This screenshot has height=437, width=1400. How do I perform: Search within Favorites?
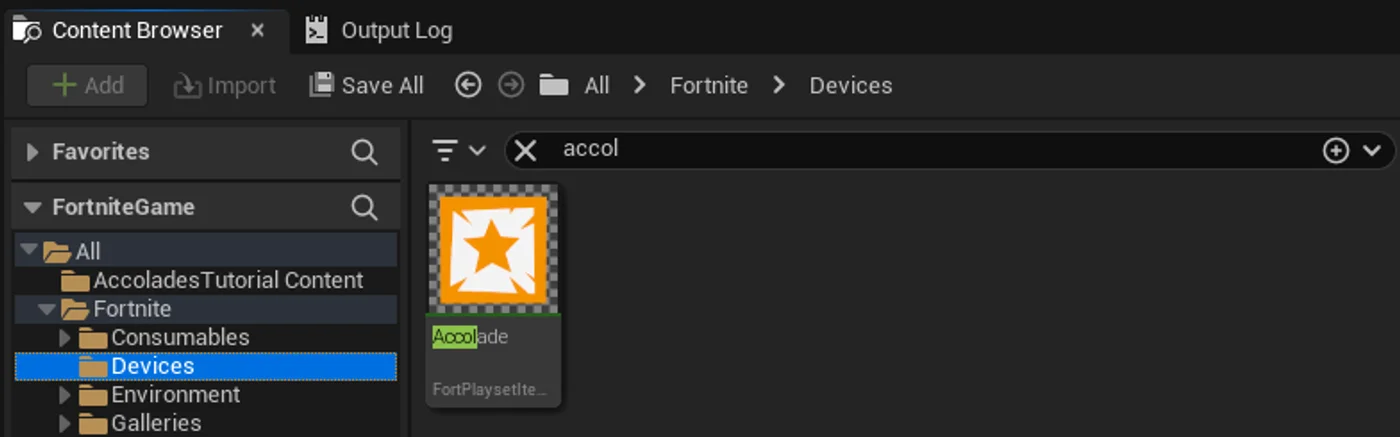(x=365, y=152)
